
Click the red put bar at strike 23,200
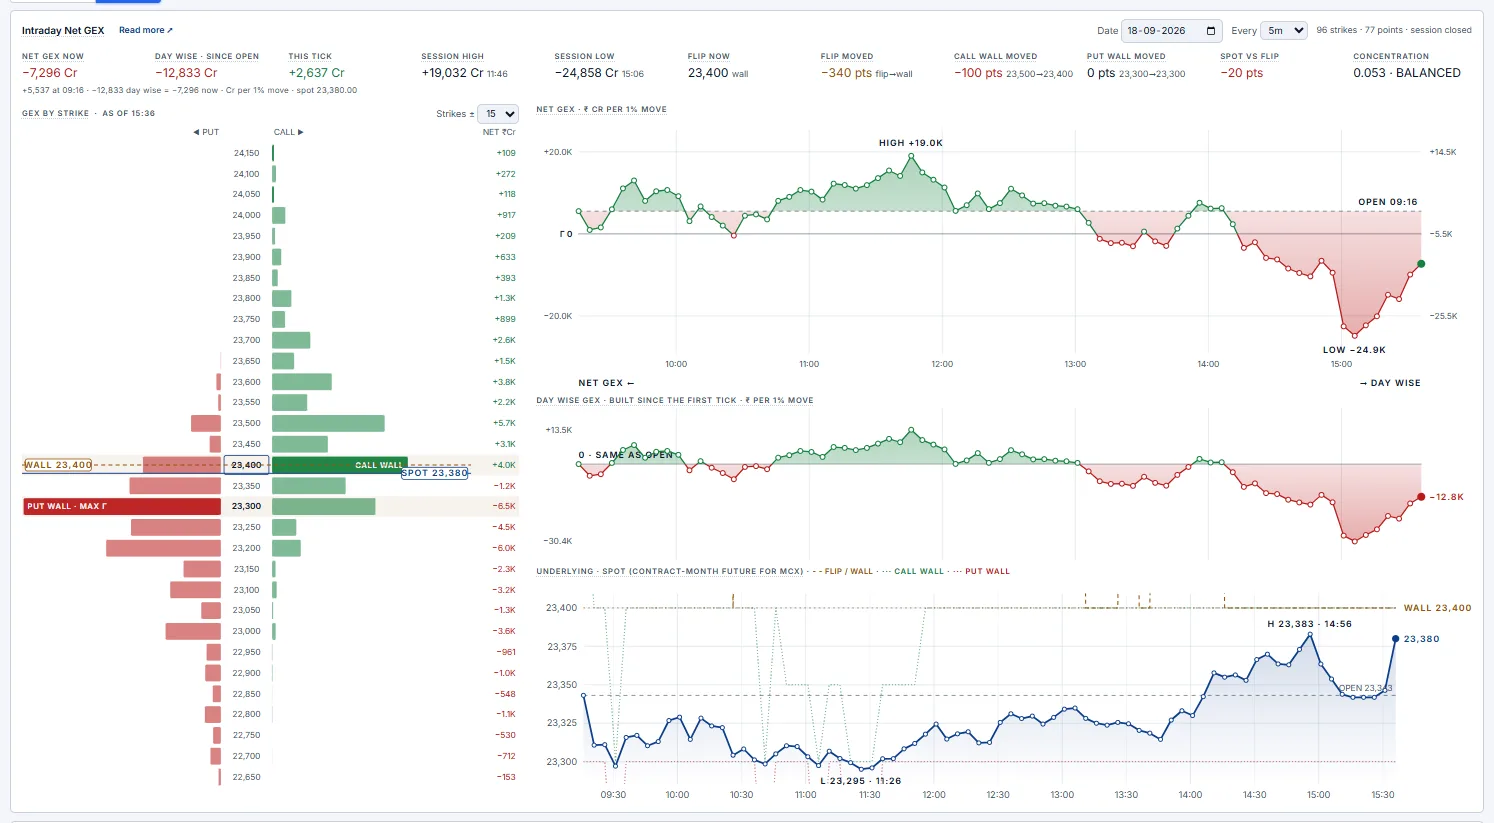(x=164, y=548)
